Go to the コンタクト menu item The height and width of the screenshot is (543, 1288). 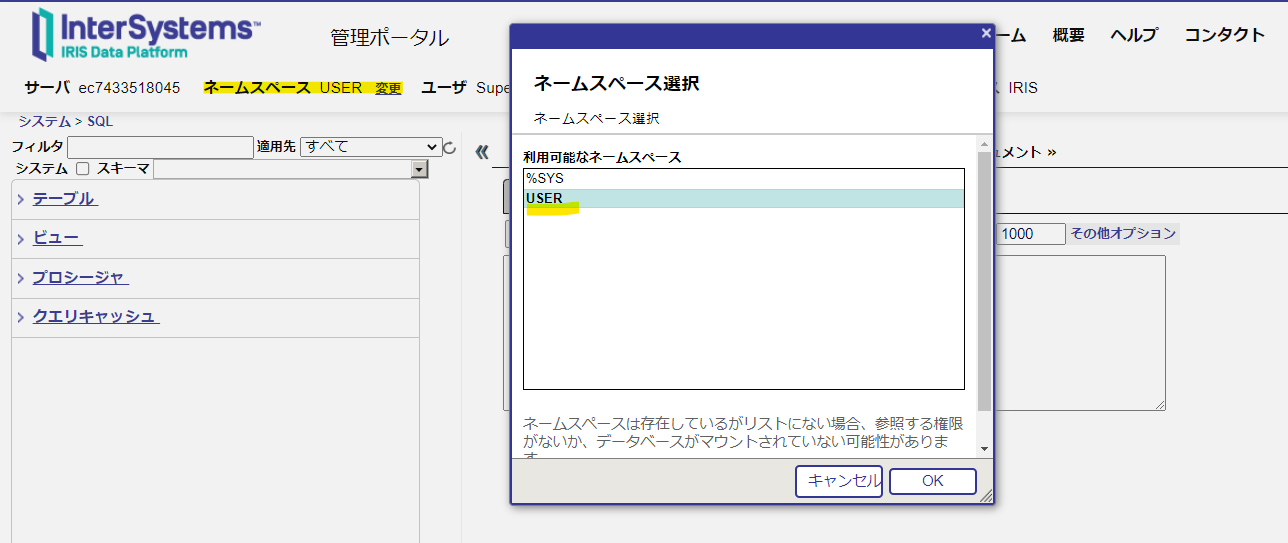pos(1224,35)
